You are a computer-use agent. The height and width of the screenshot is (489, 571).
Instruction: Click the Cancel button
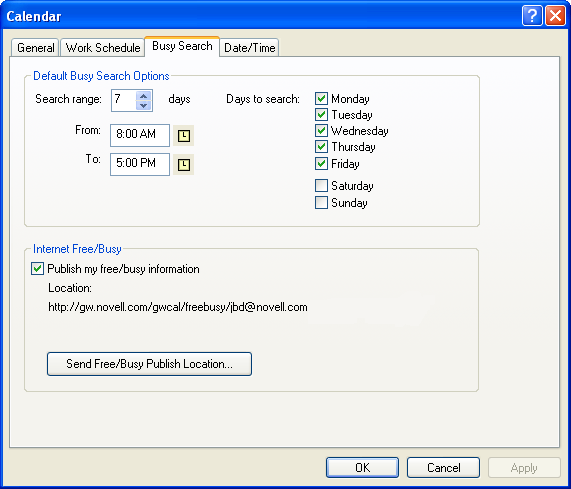coord(443,468)
